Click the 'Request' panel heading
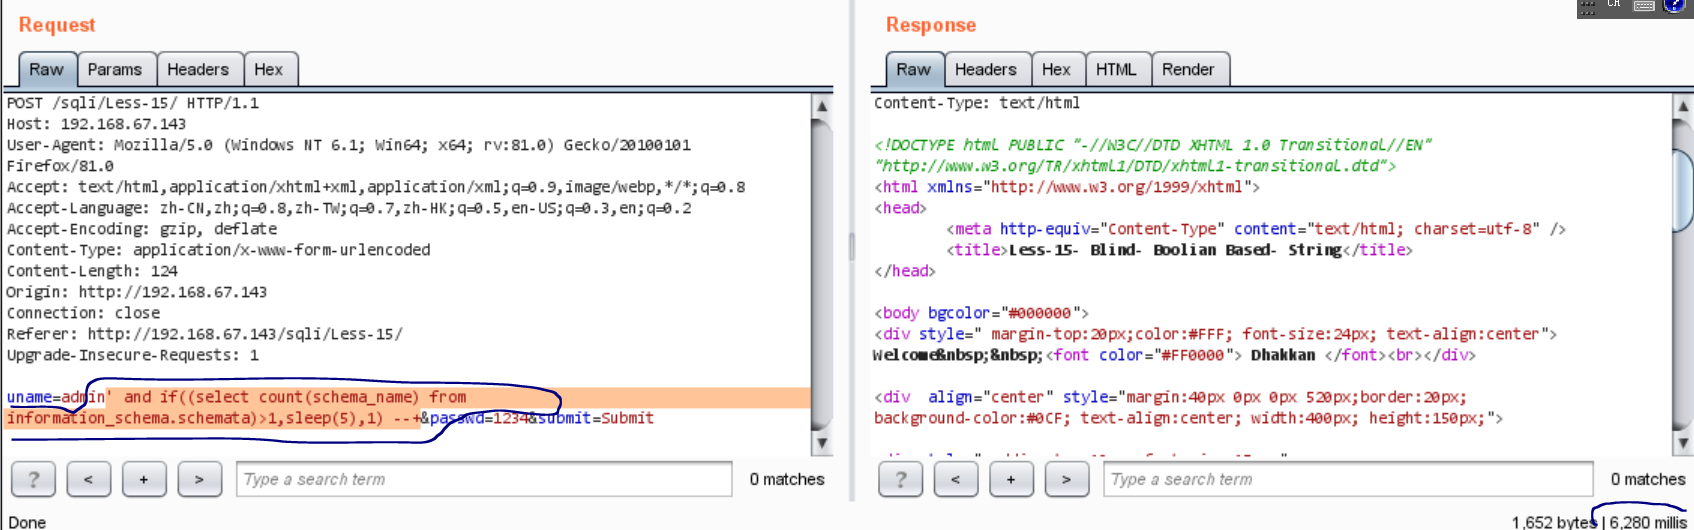This screenshot has width=1694, height=530. tap(57, 25)
